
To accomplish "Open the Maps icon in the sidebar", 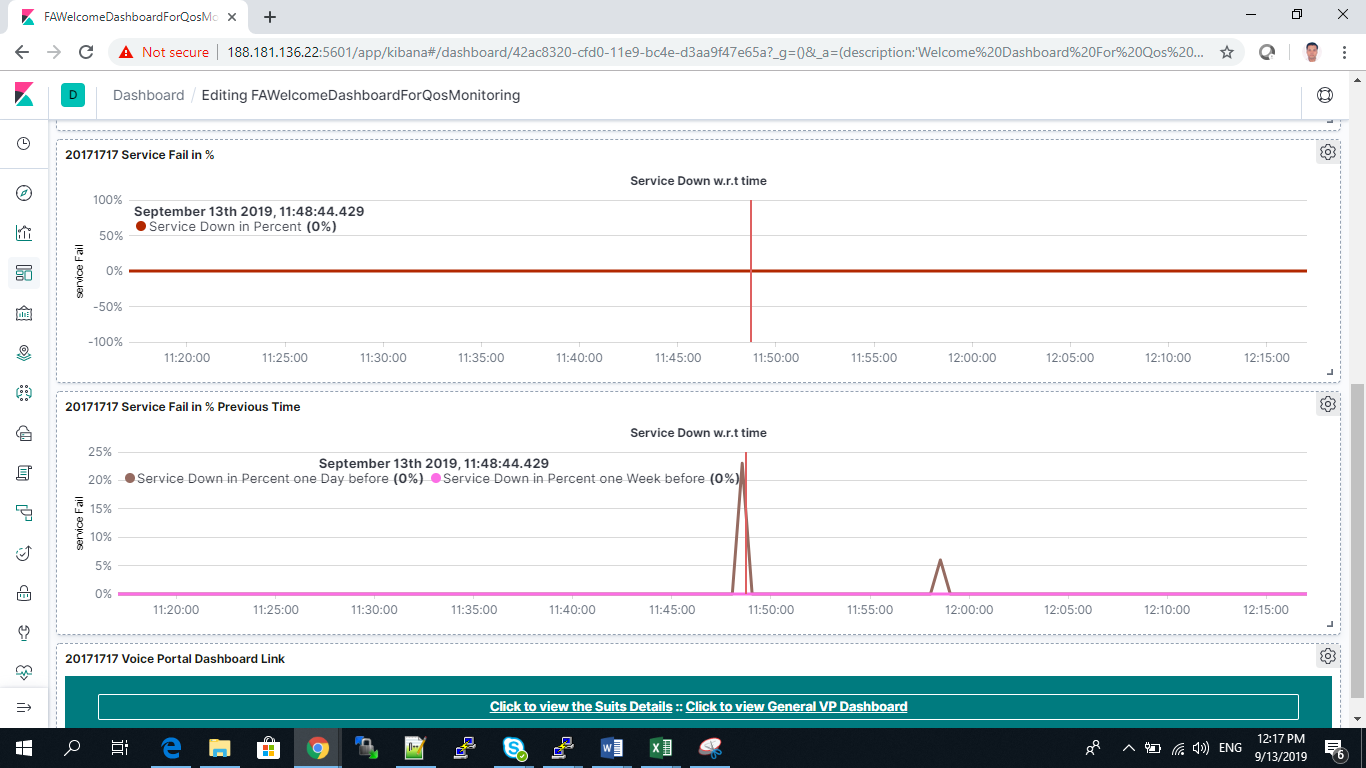I will [x=23, y=352].
